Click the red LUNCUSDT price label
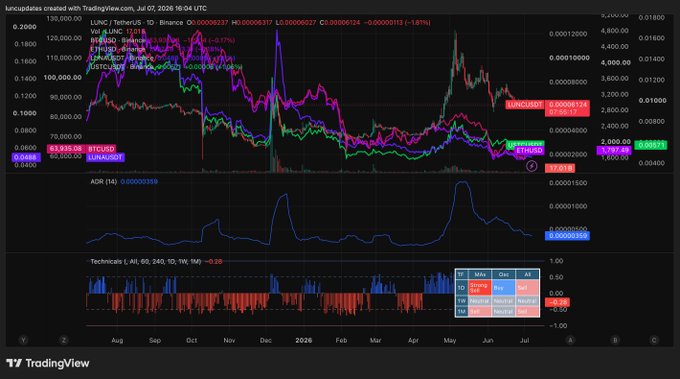Screen dimensions: 680x379 coord(525,105)
